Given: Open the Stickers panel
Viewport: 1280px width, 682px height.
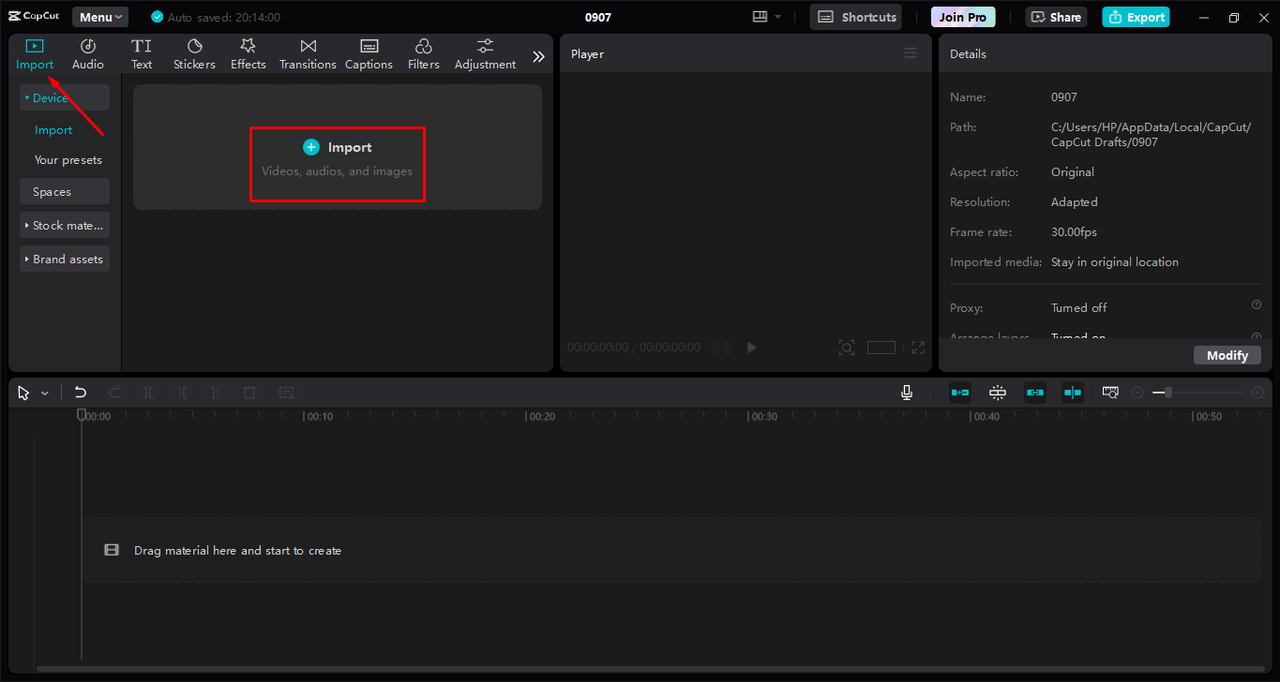Looking at the screenshot, I should pos(194,54).
